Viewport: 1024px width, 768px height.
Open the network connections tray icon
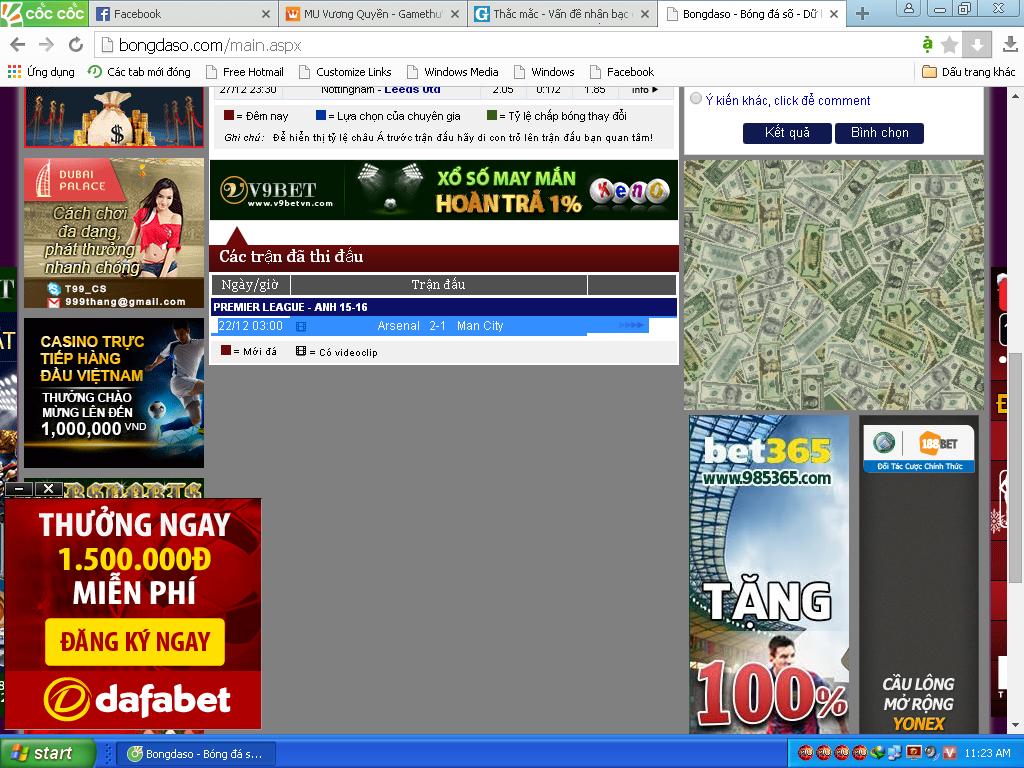tap(894, 753)
